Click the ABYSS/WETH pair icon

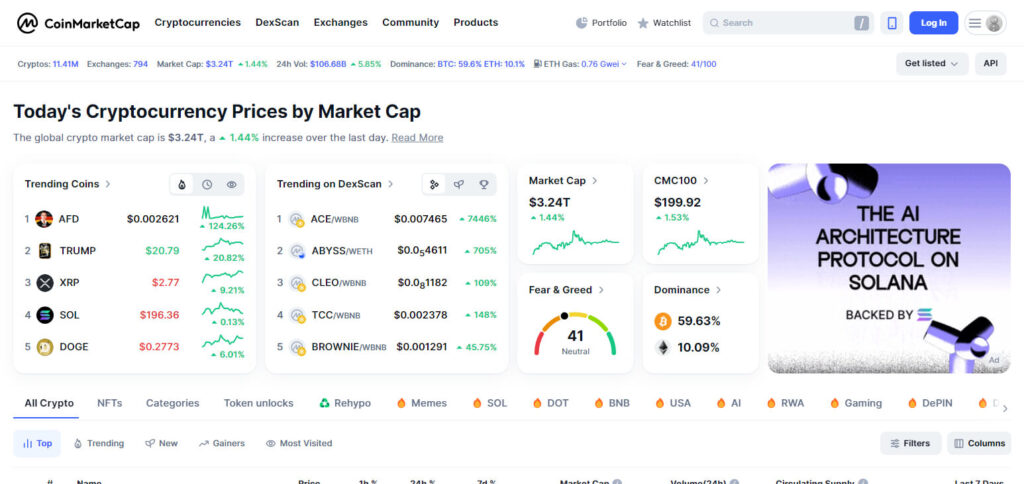coord(298,251)
